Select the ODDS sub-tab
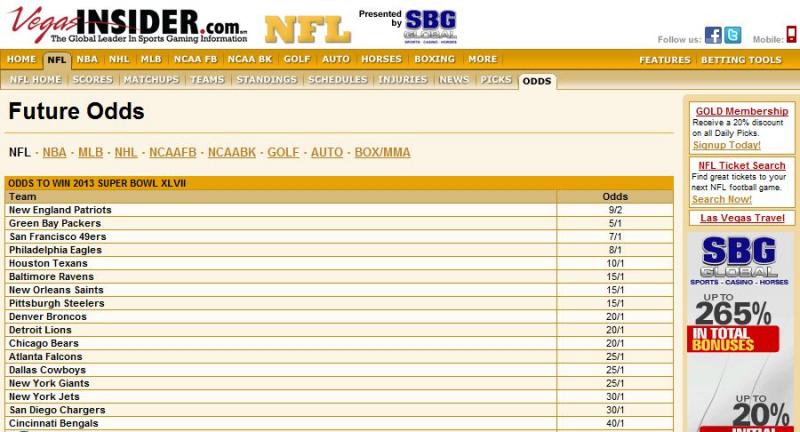This screenshot has height=432, width=800. [x=537, y=81]
